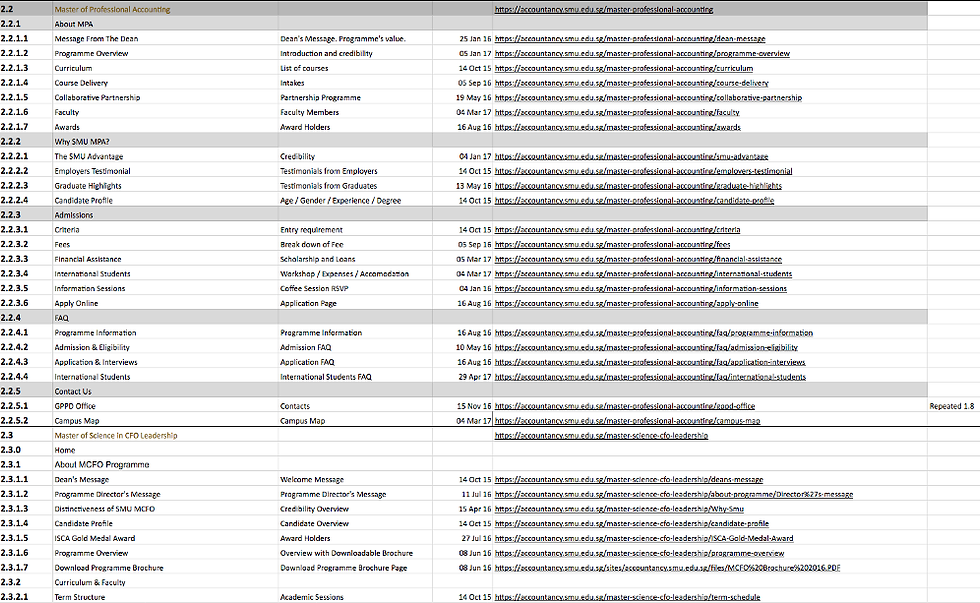Screen dimensions: 980x603
Task: Select the 'Age / Gender / Experience / Degree' cell
Action: click(x=355, y=201)
